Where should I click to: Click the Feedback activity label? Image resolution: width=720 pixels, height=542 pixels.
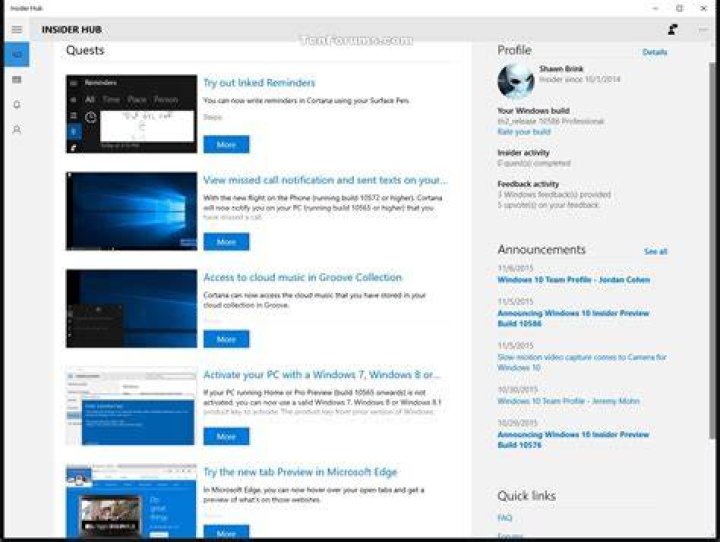[529, 184]
